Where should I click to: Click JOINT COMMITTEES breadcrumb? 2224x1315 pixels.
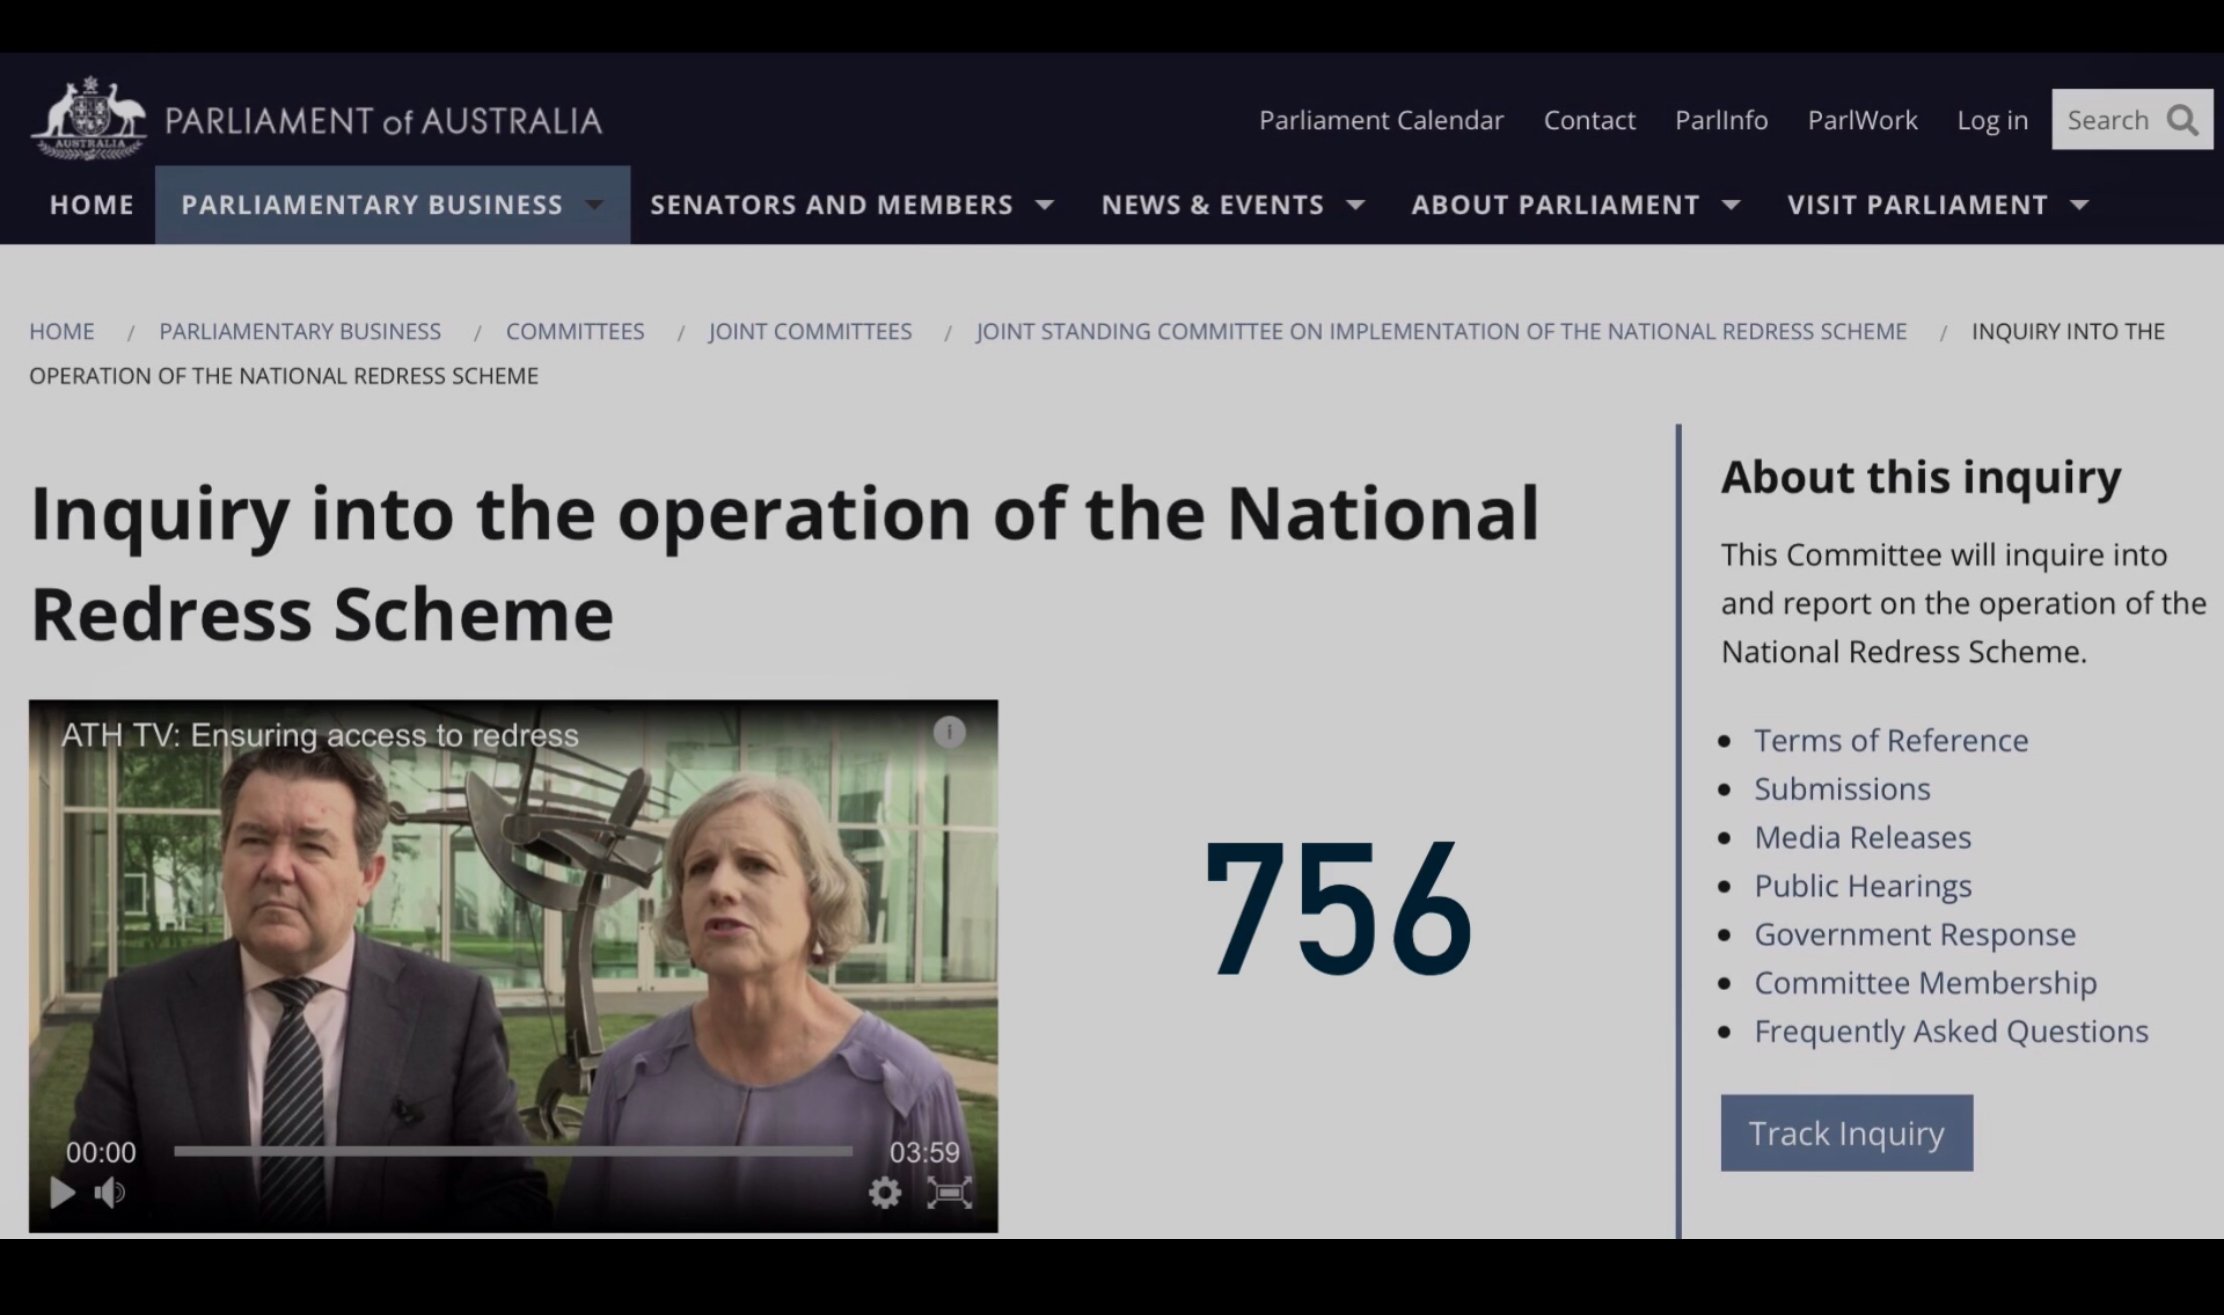tap(810, 331)
